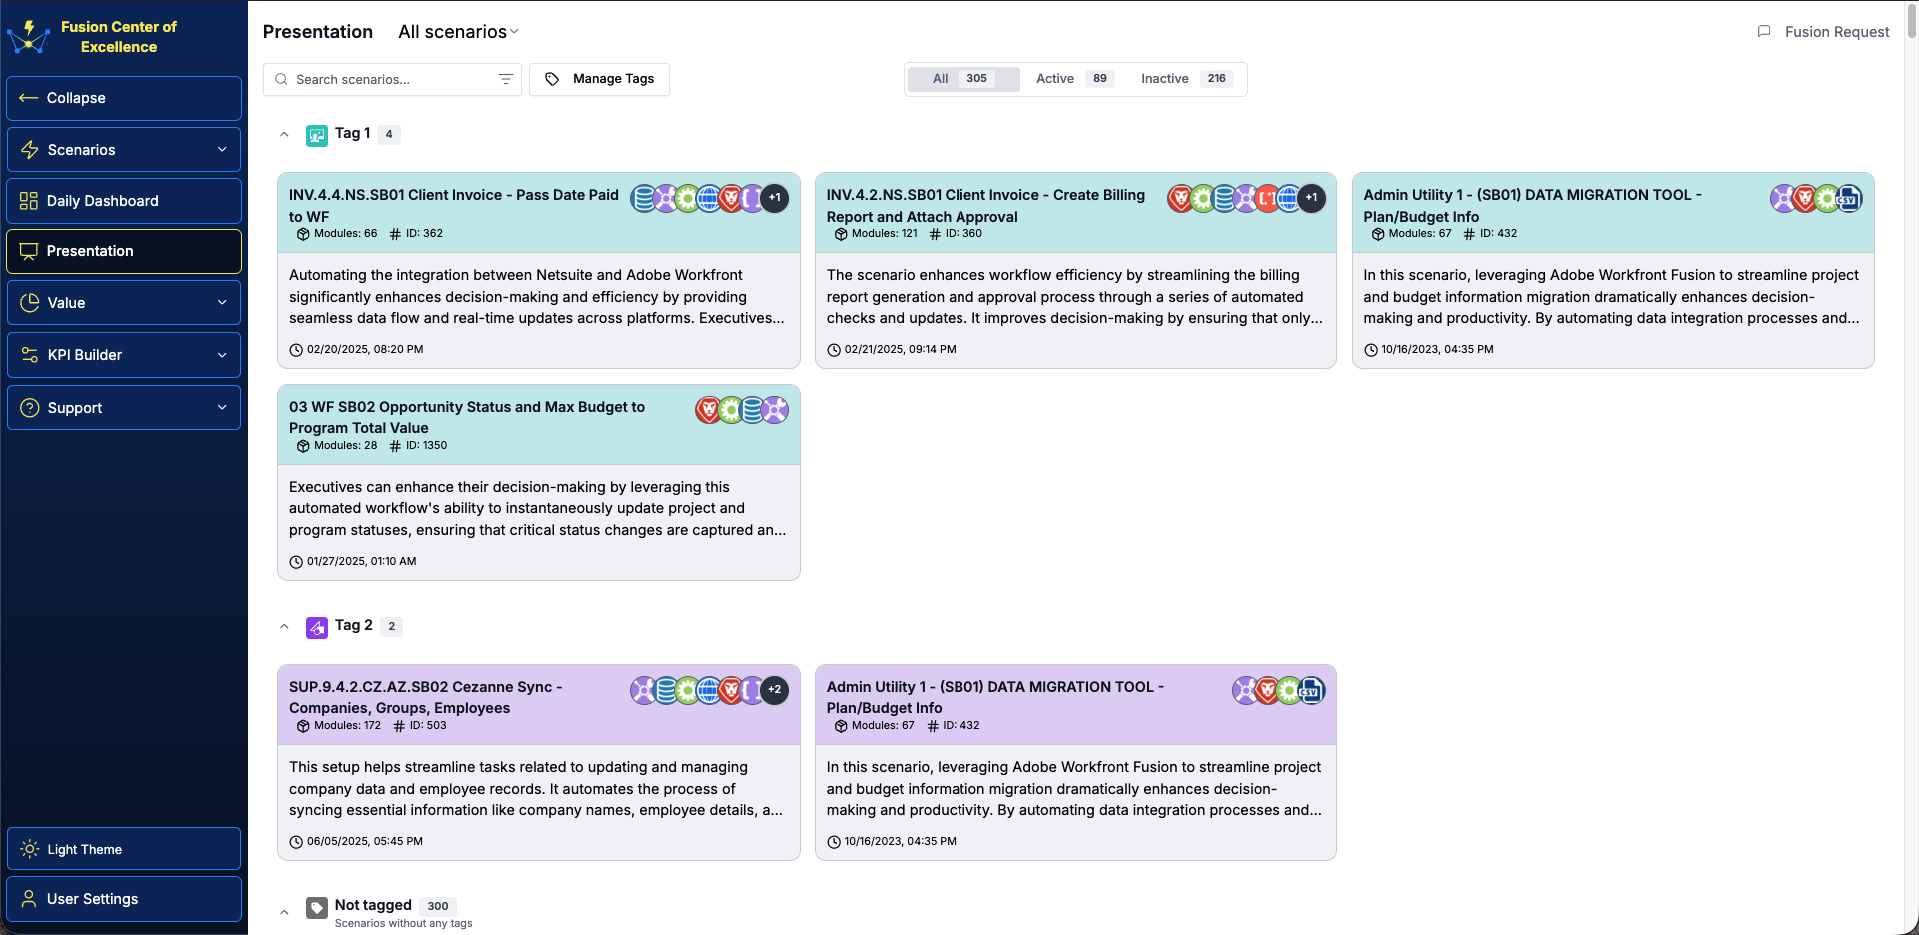Click the Tag 2 group icon
1919x935 pixels.
(317, 627)
